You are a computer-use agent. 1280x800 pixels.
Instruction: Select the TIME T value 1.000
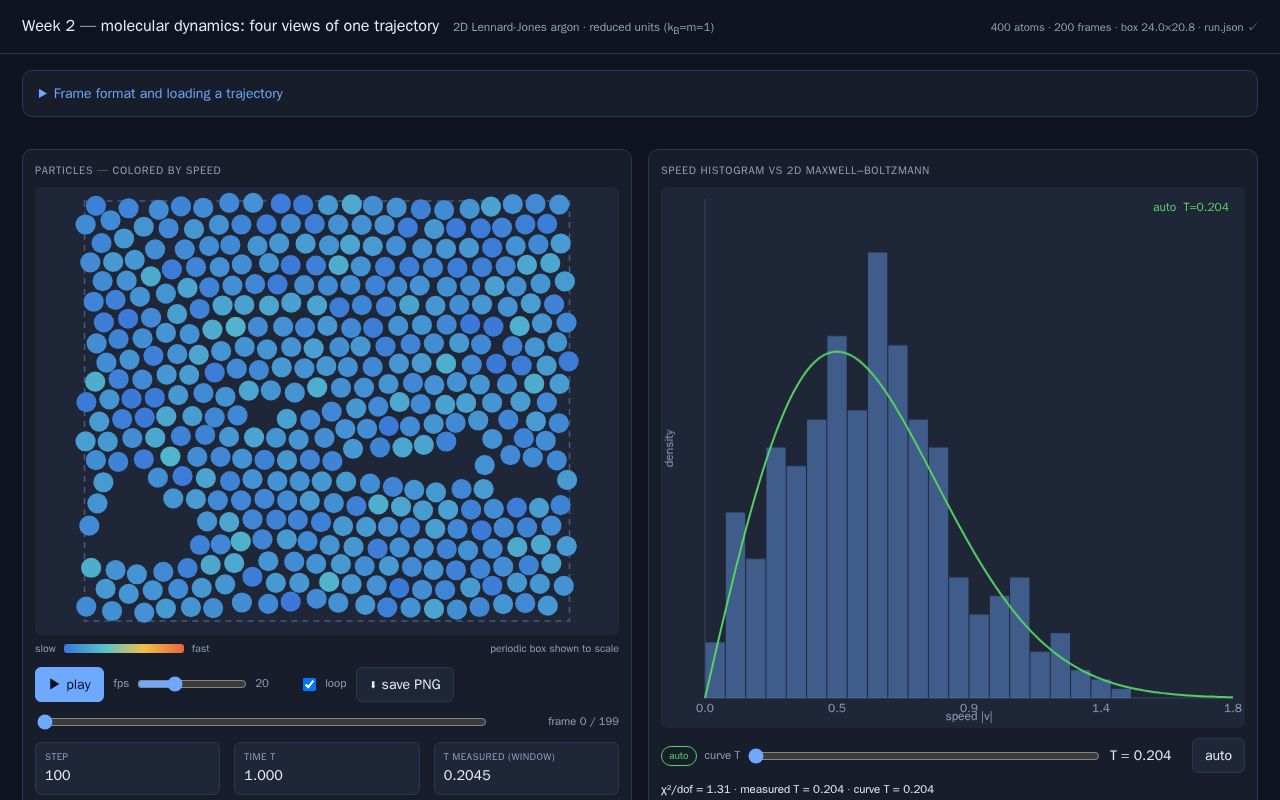coord(263,775)
